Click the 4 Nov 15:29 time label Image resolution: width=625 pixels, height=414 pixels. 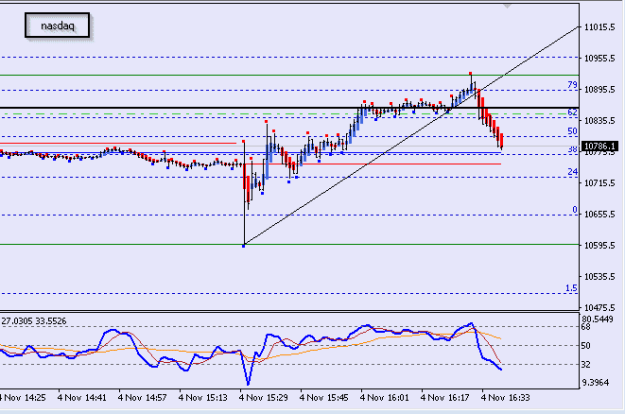point(263,397)
